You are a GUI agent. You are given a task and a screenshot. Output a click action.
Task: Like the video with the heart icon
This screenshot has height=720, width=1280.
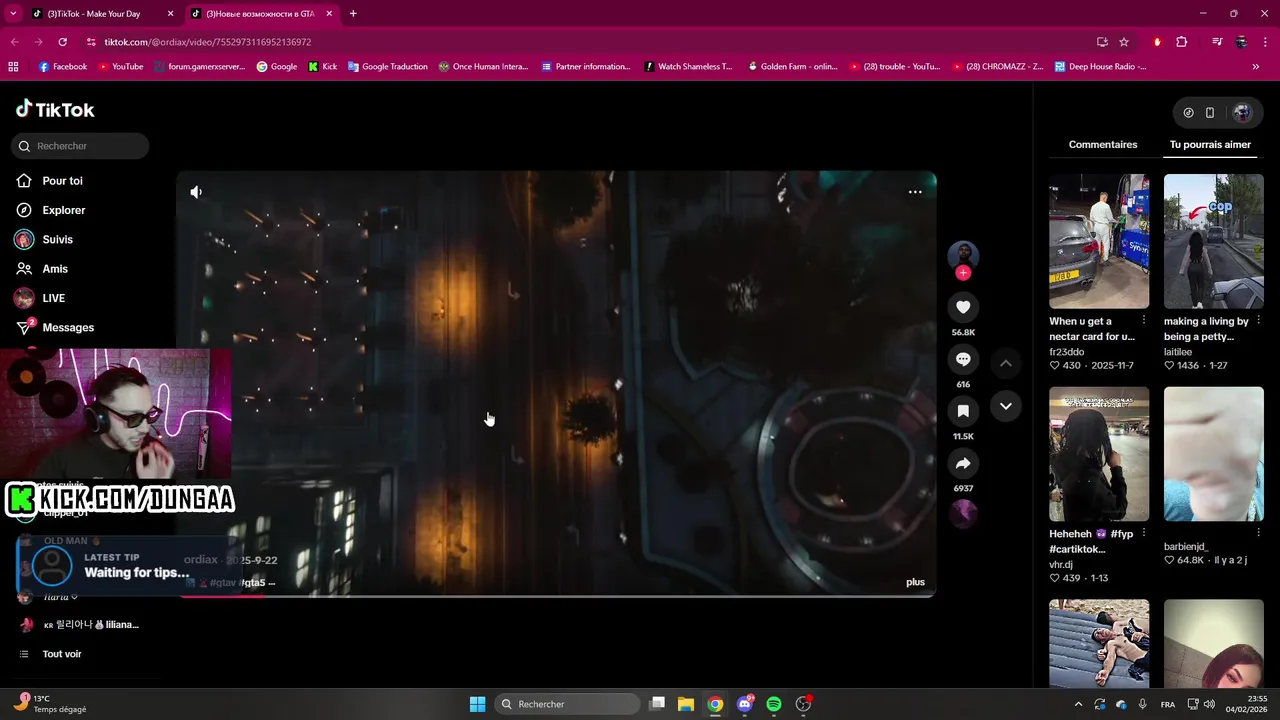[963, 307]
